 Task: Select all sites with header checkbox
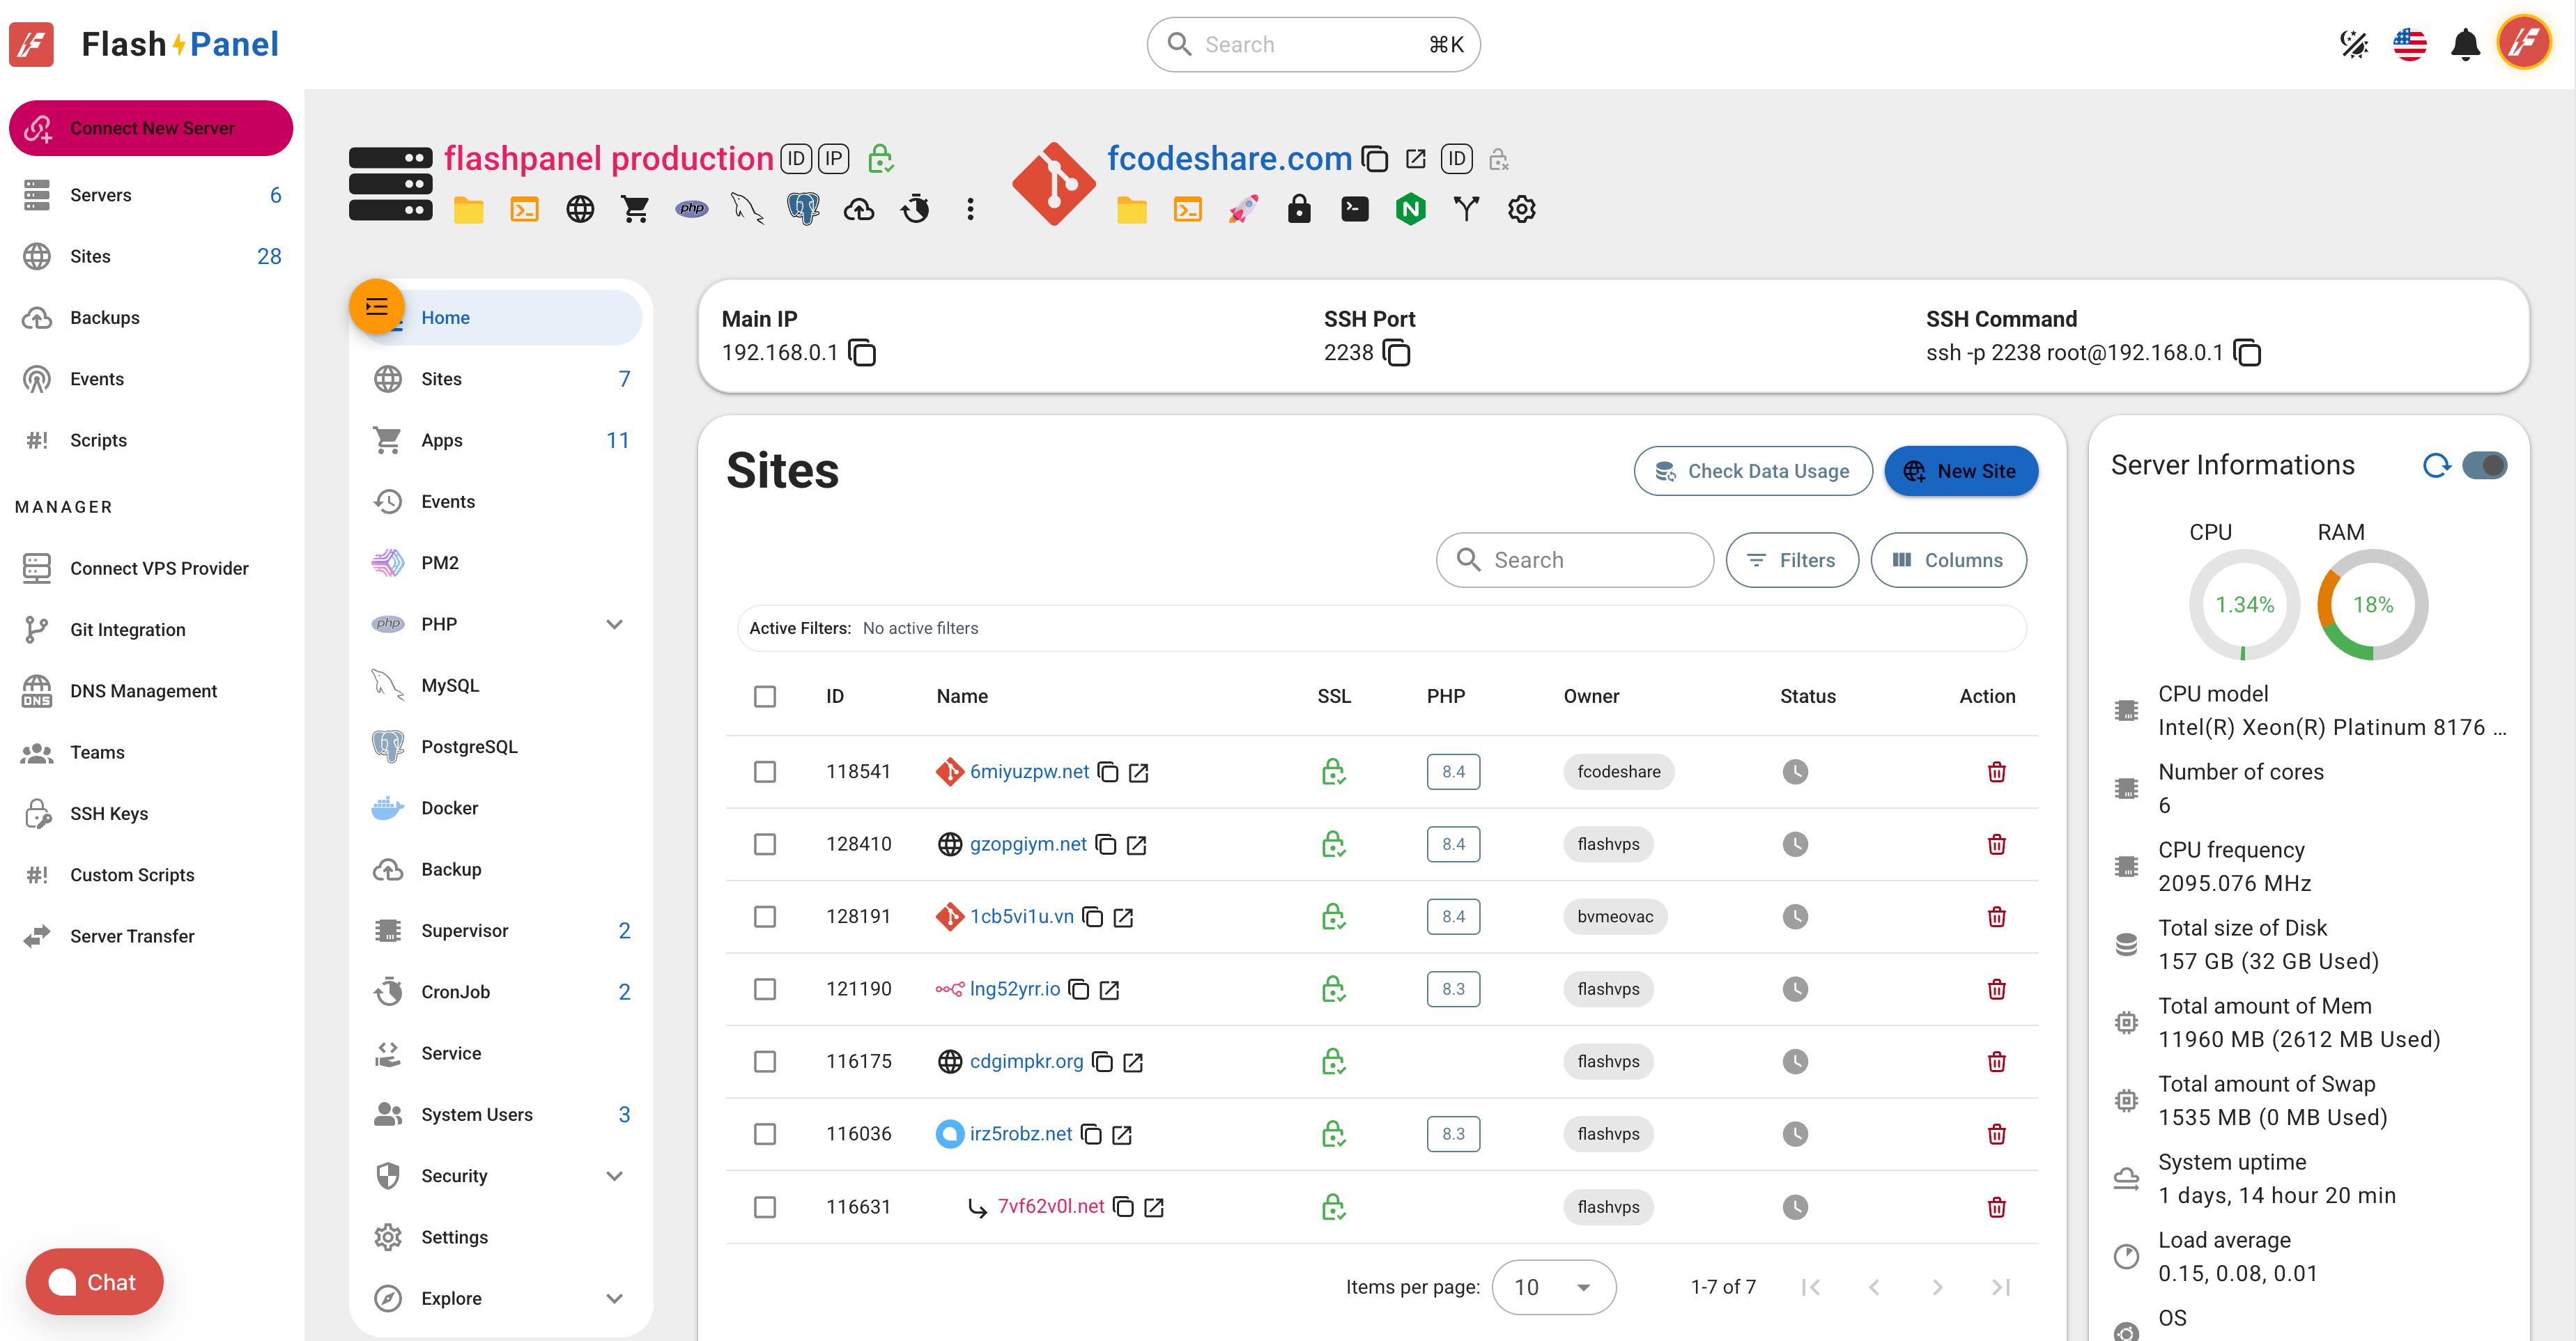pos(765,696)
